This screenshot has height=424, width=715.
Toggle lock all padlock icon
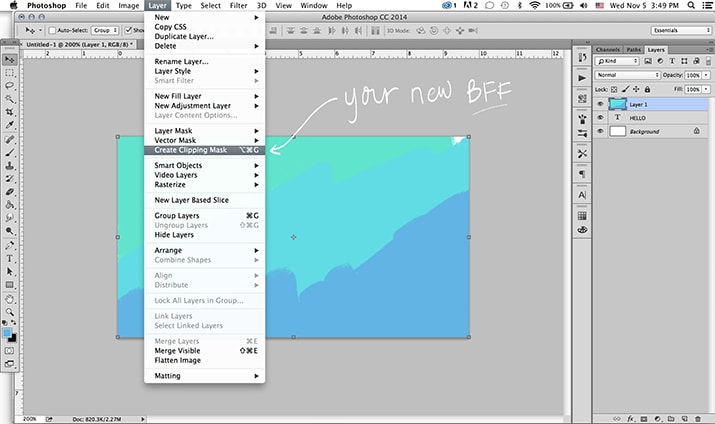[x=647, y=89]
